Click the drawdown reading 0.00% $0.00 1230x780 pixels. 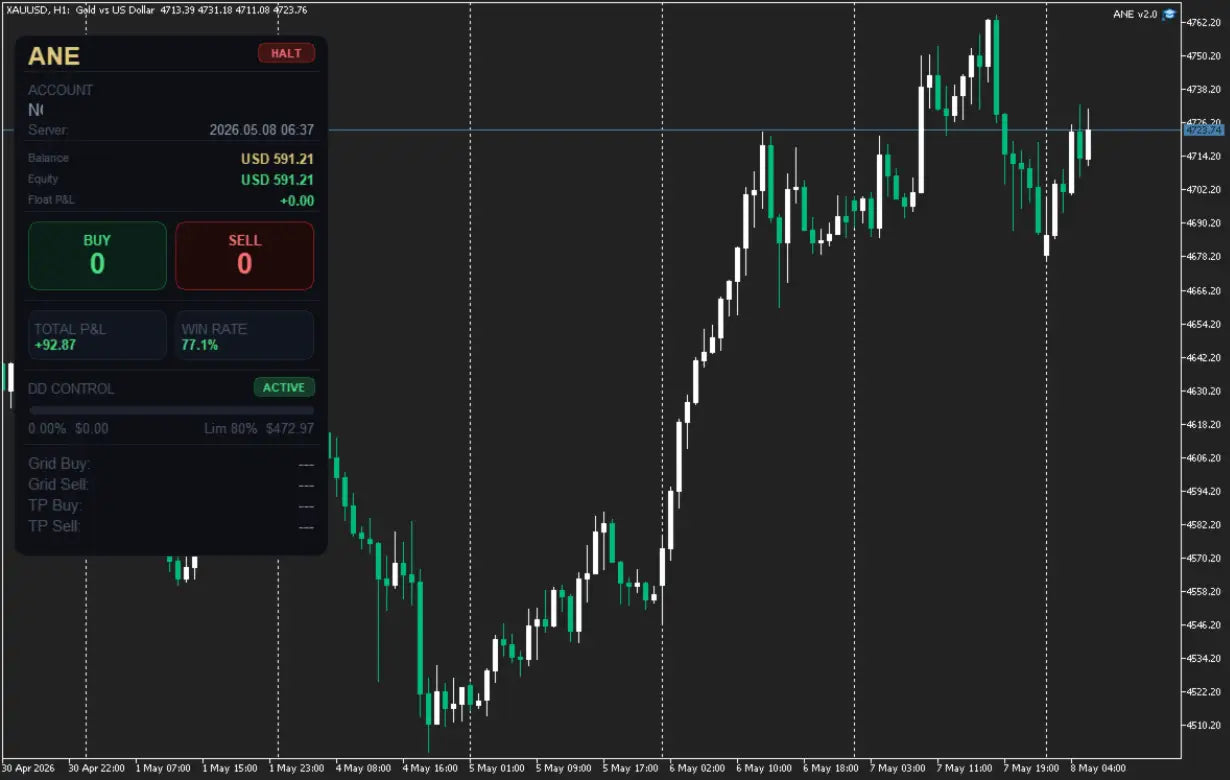(x=68, y=428)
